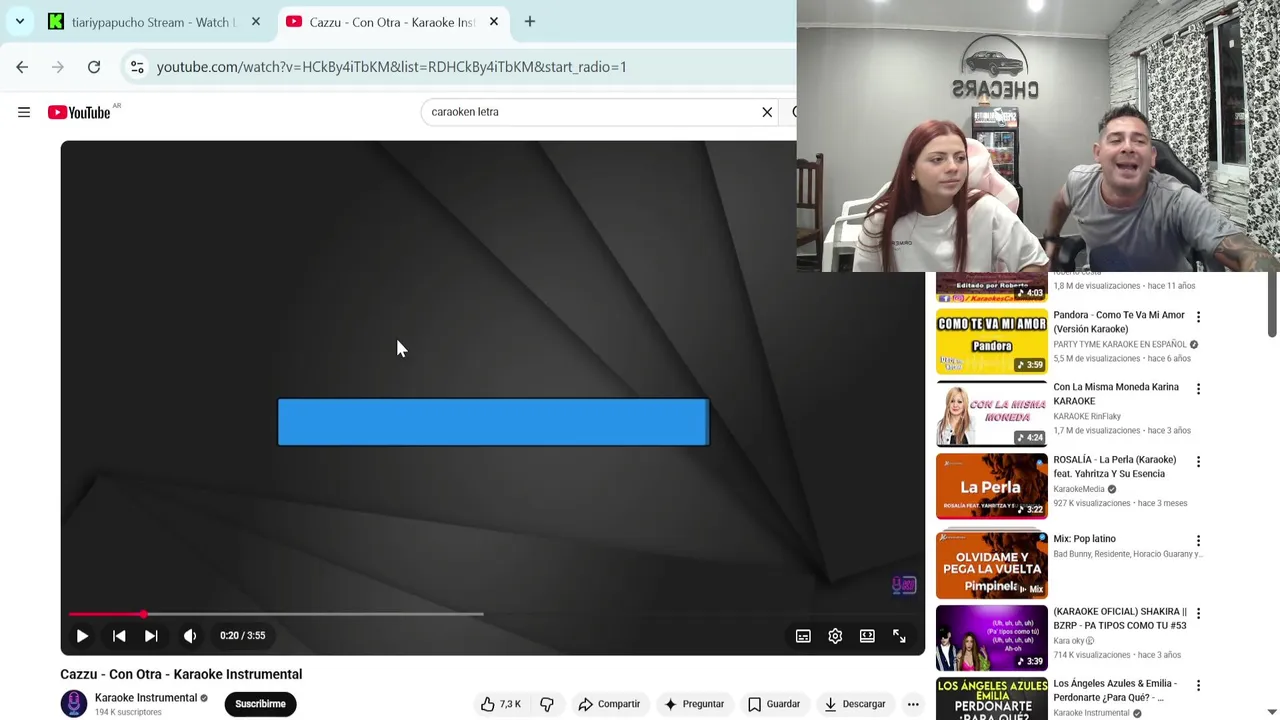The image size is (1280, 720).
Task: Open 'Con La Misma Moneda Karina KARAOKE' title
Action: [1115, 394]
